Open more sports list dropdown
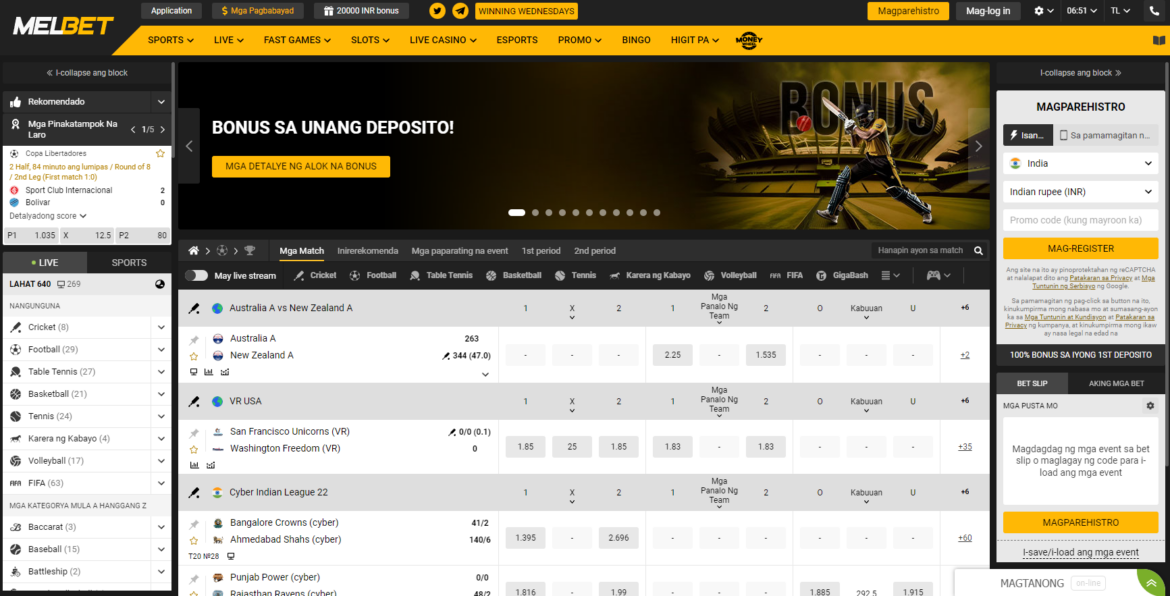Image resolution: width=1170 pixels, height=596 pixels. tap(890, 275)
